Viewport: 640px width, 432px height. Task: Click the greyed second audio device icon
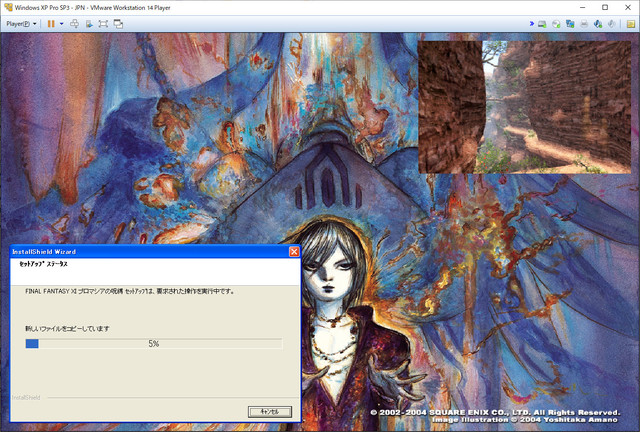pos(611,24)
